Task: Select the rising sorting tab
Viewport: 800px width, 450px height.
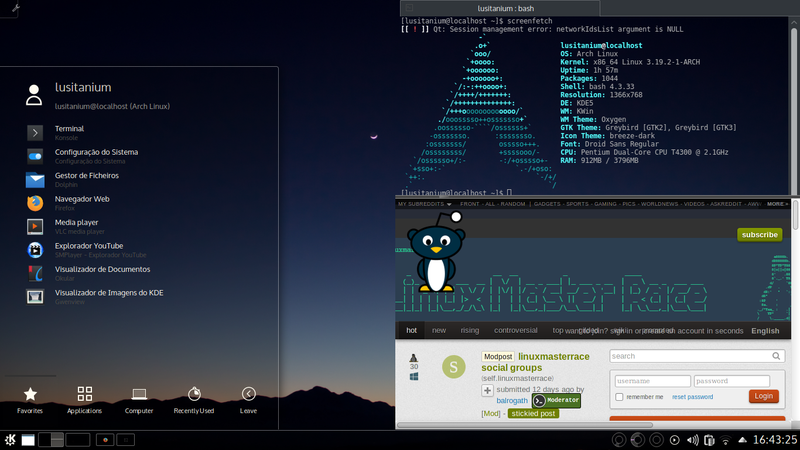Action: coord(469,331)
